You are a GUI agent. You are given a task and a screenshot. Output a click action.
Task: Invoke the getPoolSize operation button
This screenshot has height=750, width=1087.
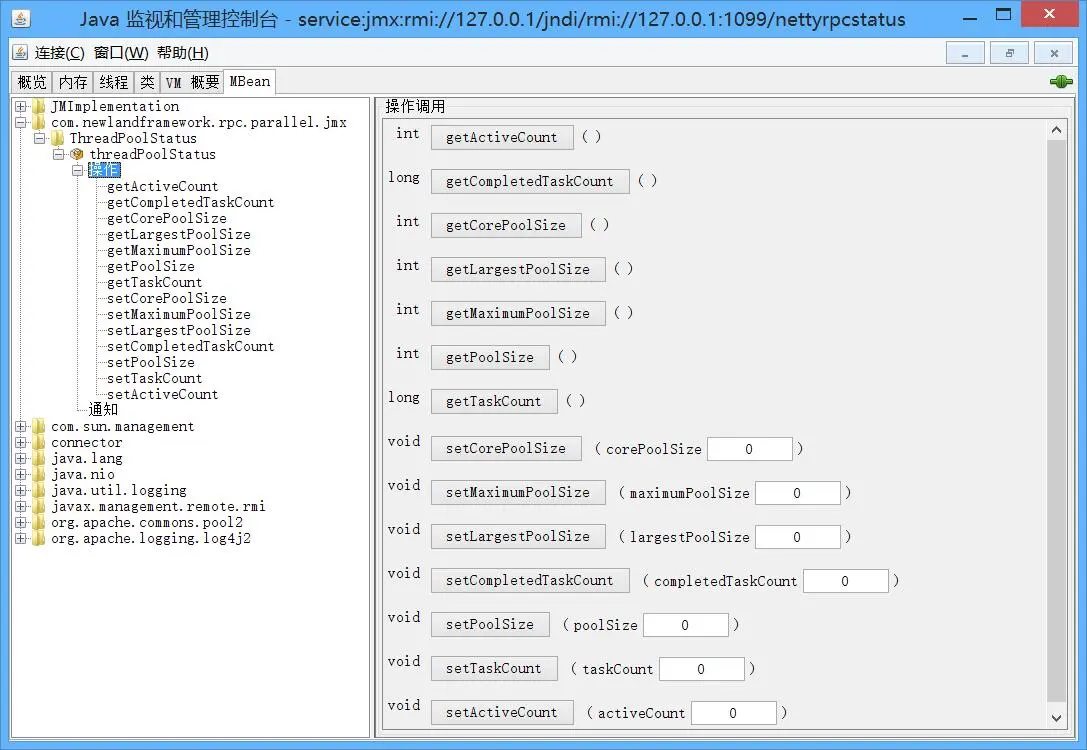(490, 357)
